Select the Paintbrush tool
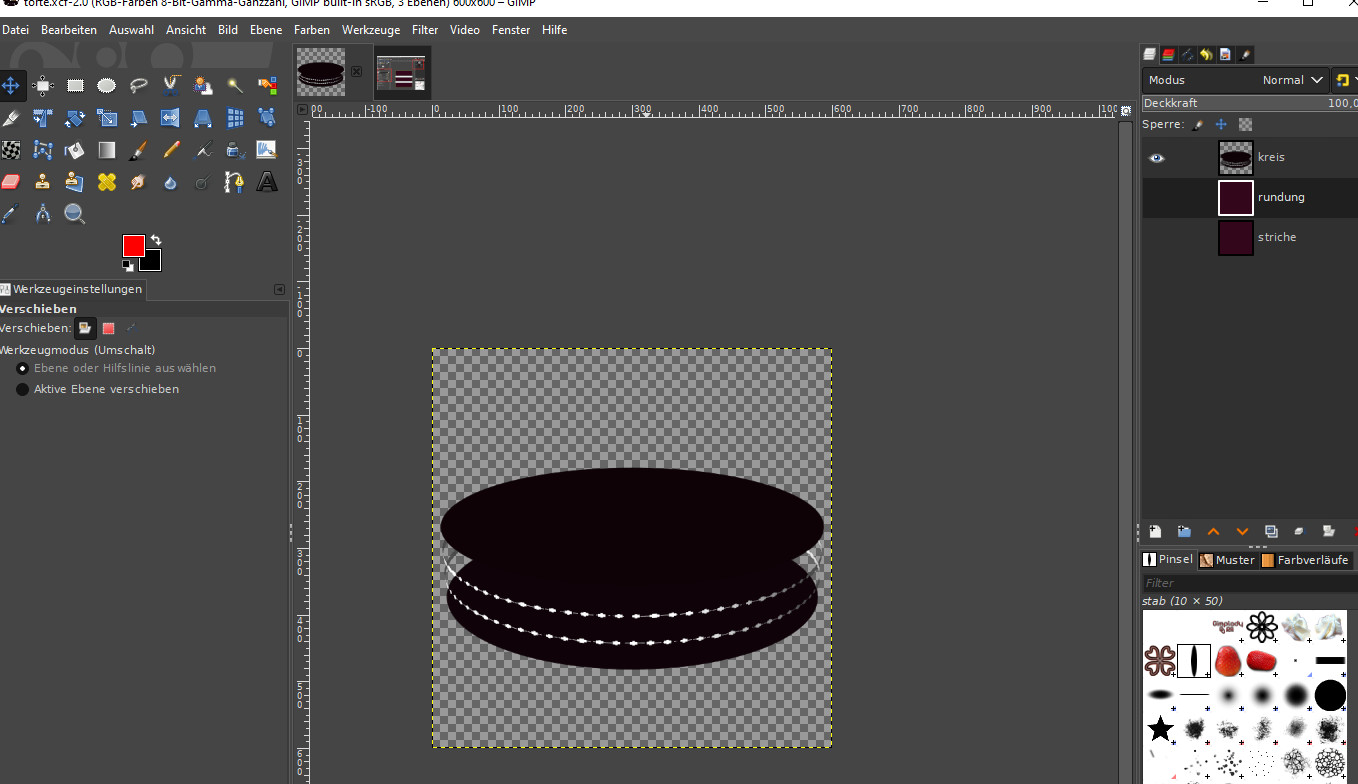The width and height of the screenshot is (1358, 784). click(x=139, y=150)
